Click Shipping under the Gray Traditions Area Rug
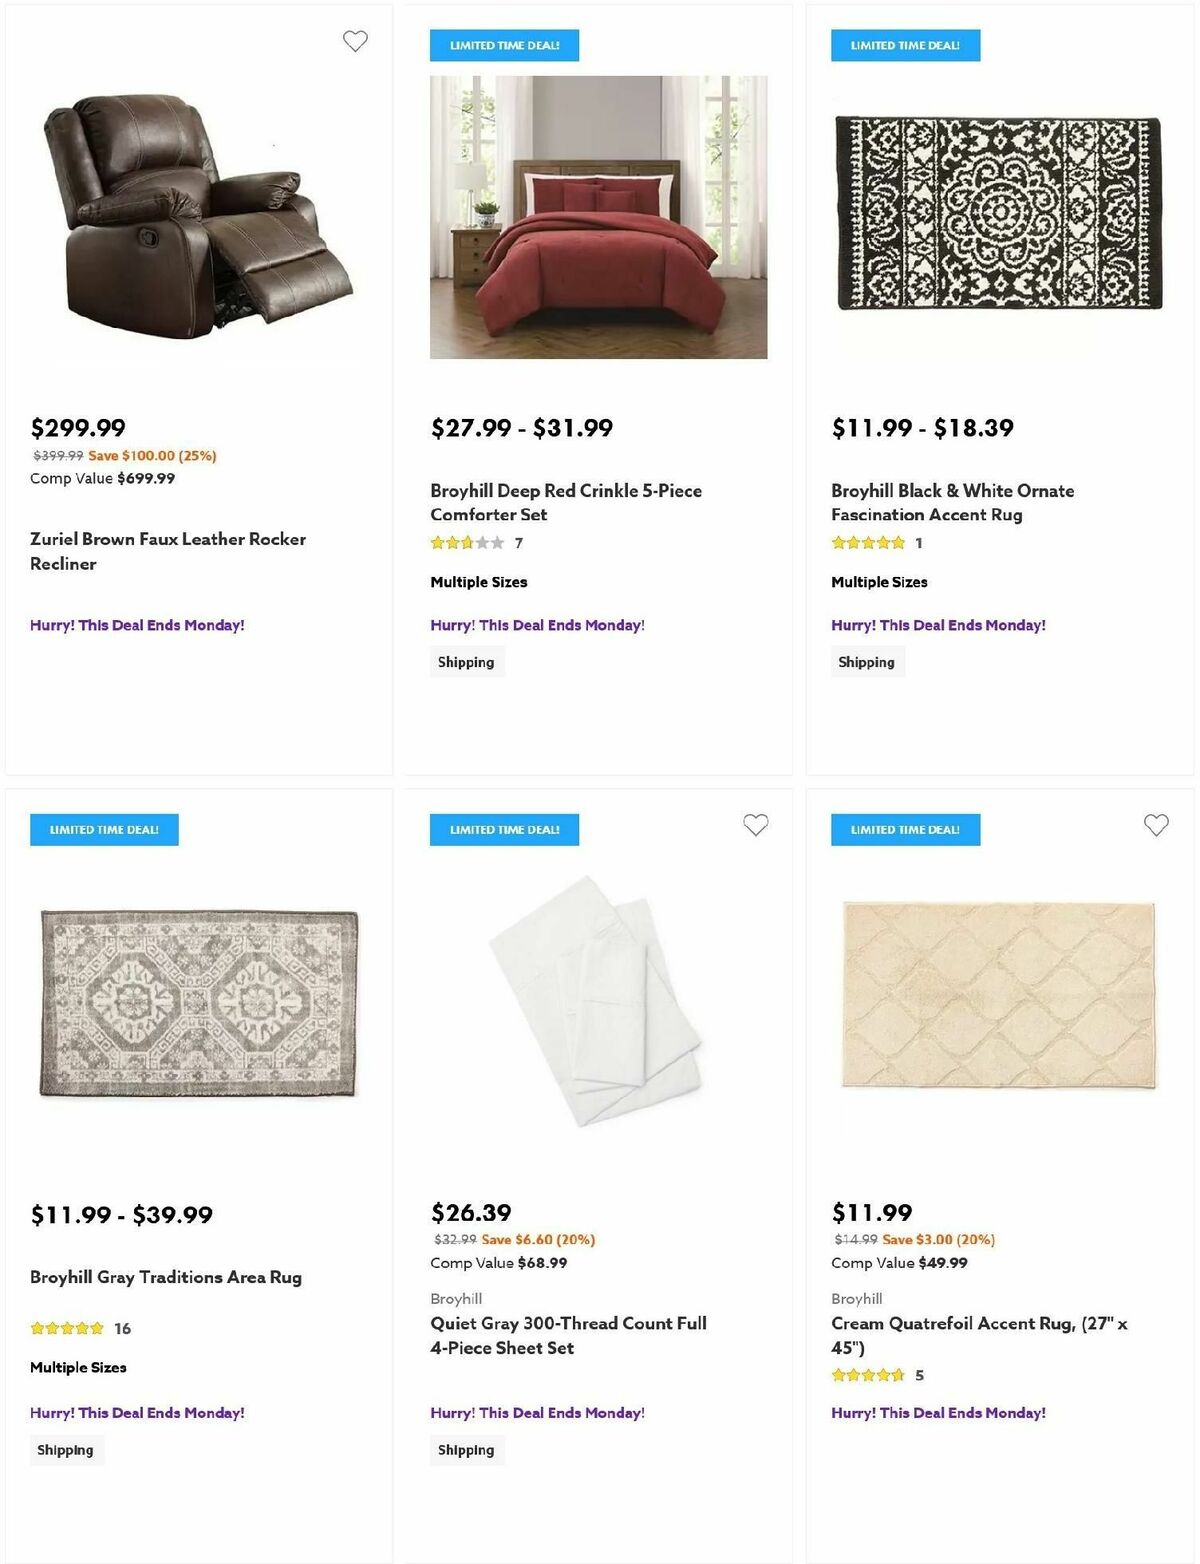 click(66, 1449)
